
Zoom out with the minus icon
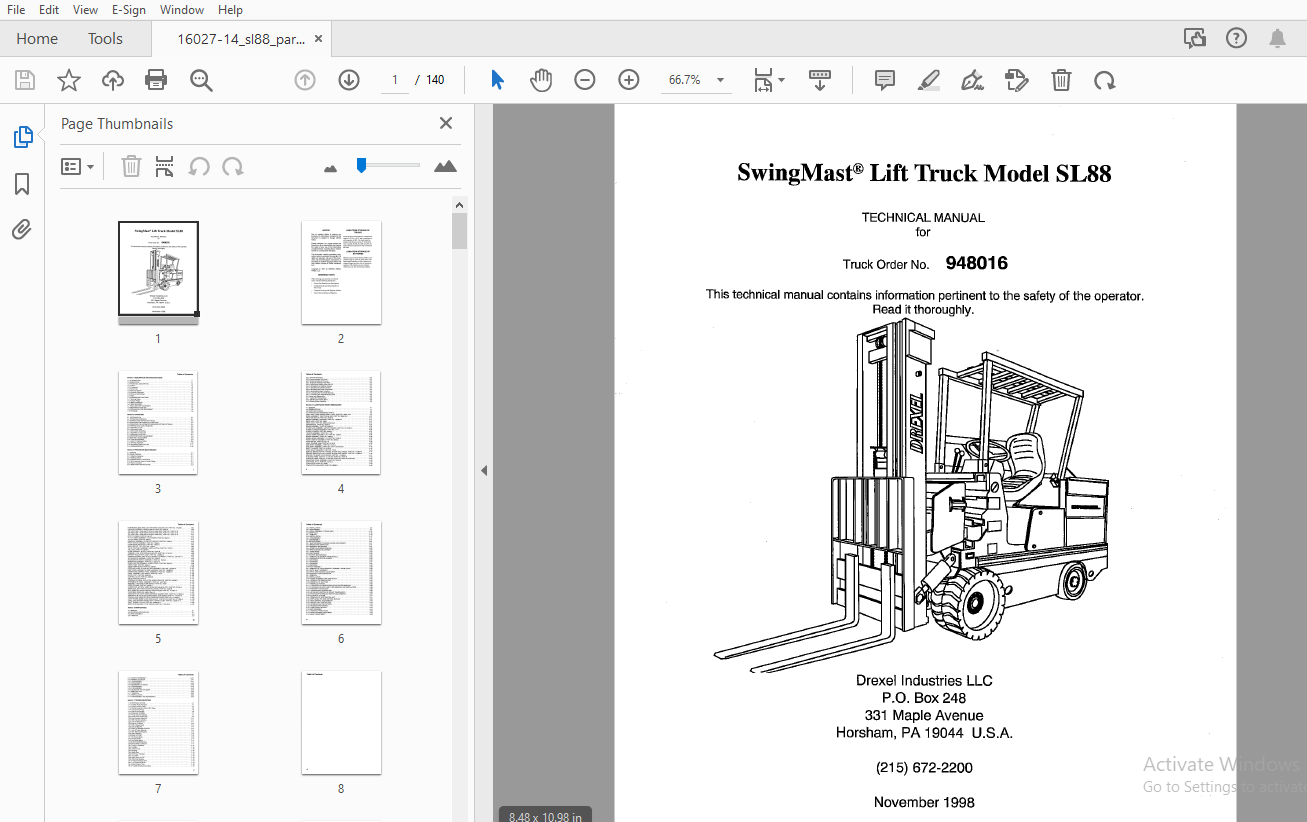click(x=585, y=80)
